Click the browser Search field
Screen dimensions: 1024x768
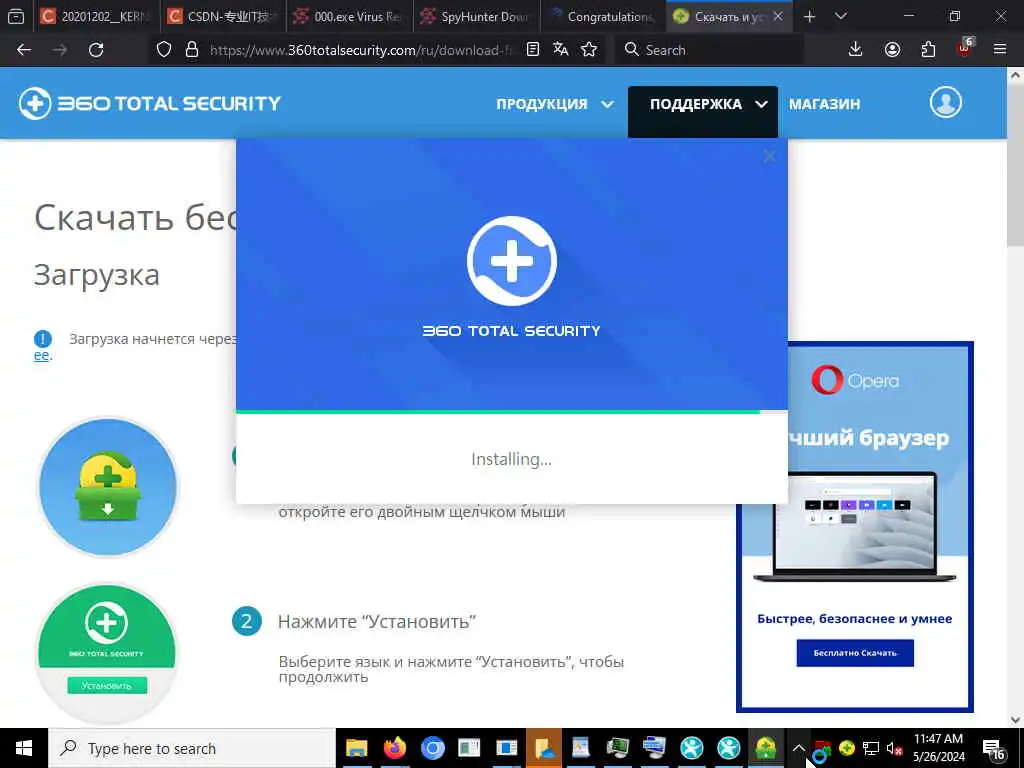pos(709,50)
